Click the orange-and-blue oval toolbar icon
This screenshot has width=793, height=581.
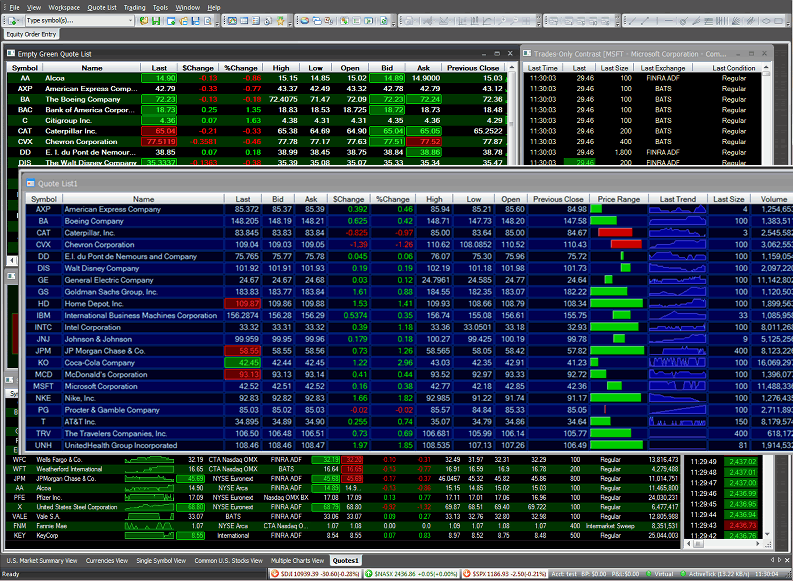tap(305, 21)
